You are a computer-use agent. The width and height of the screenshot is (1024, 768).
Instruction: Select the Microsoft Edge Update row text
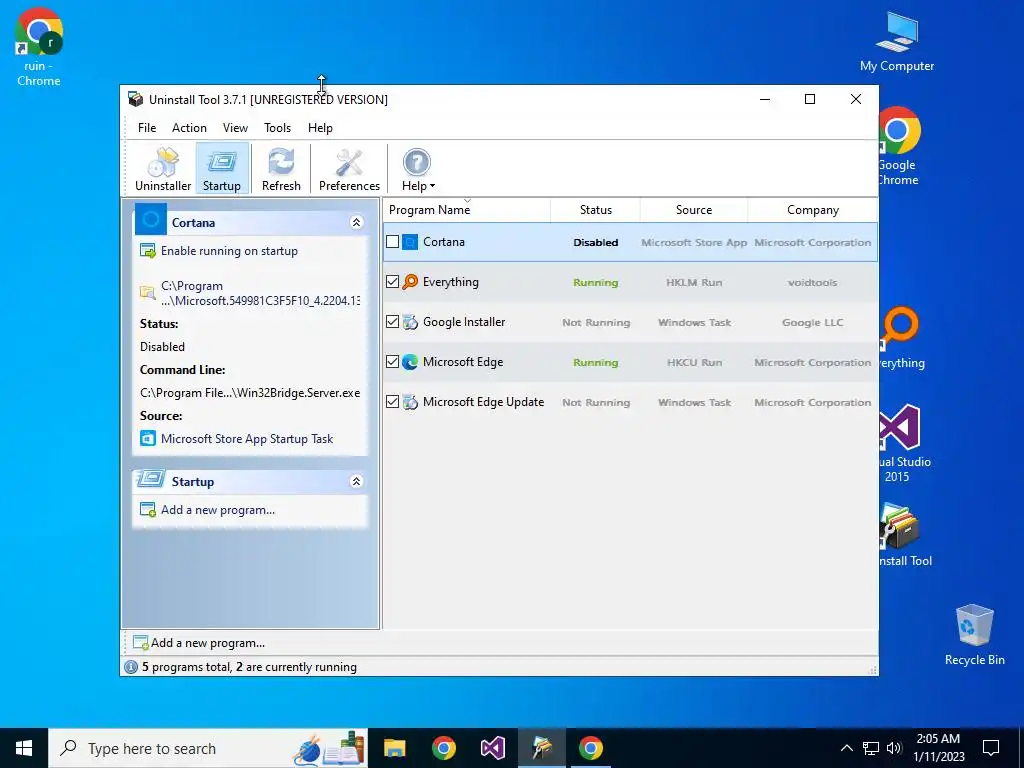pos(483,402)
